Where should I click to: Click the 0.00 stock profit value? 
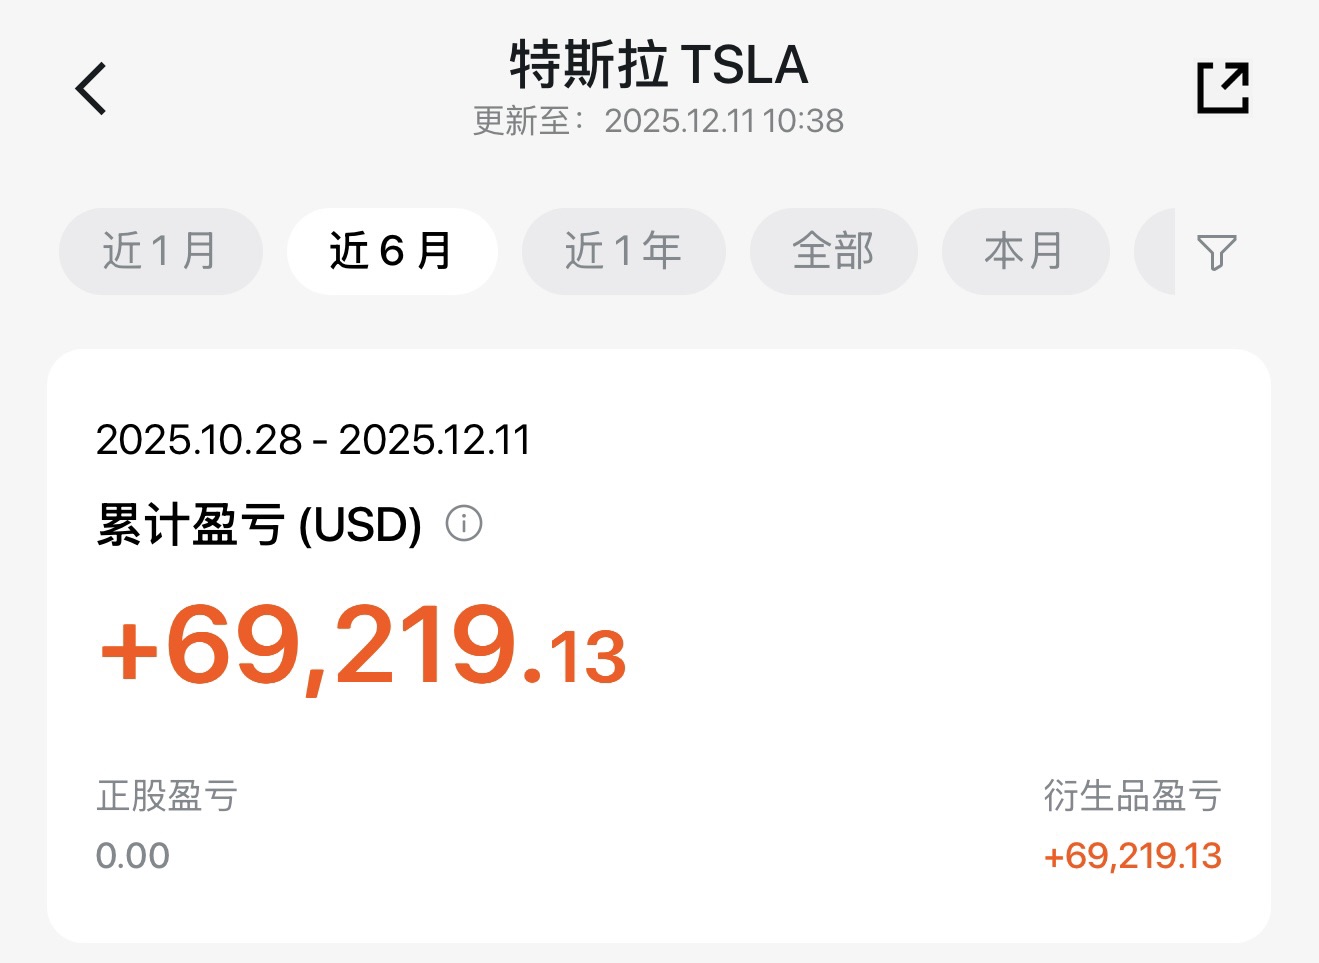click(x=133, y=856)
